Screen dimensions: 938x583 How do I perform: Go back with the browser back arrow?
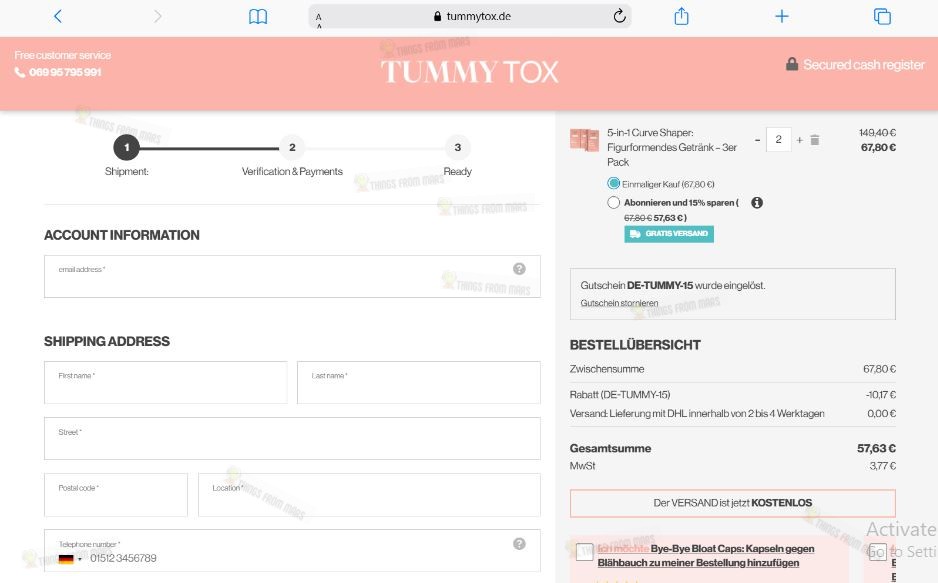click(x=57, y=16)
